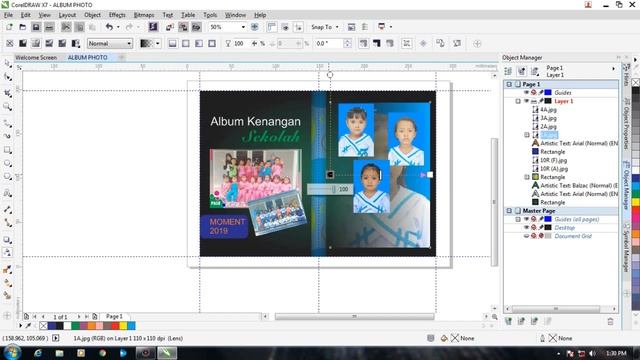Toggle visibility eye of Document Grid
The height and width of the screenshot is (360, 640).
point(527,236)
